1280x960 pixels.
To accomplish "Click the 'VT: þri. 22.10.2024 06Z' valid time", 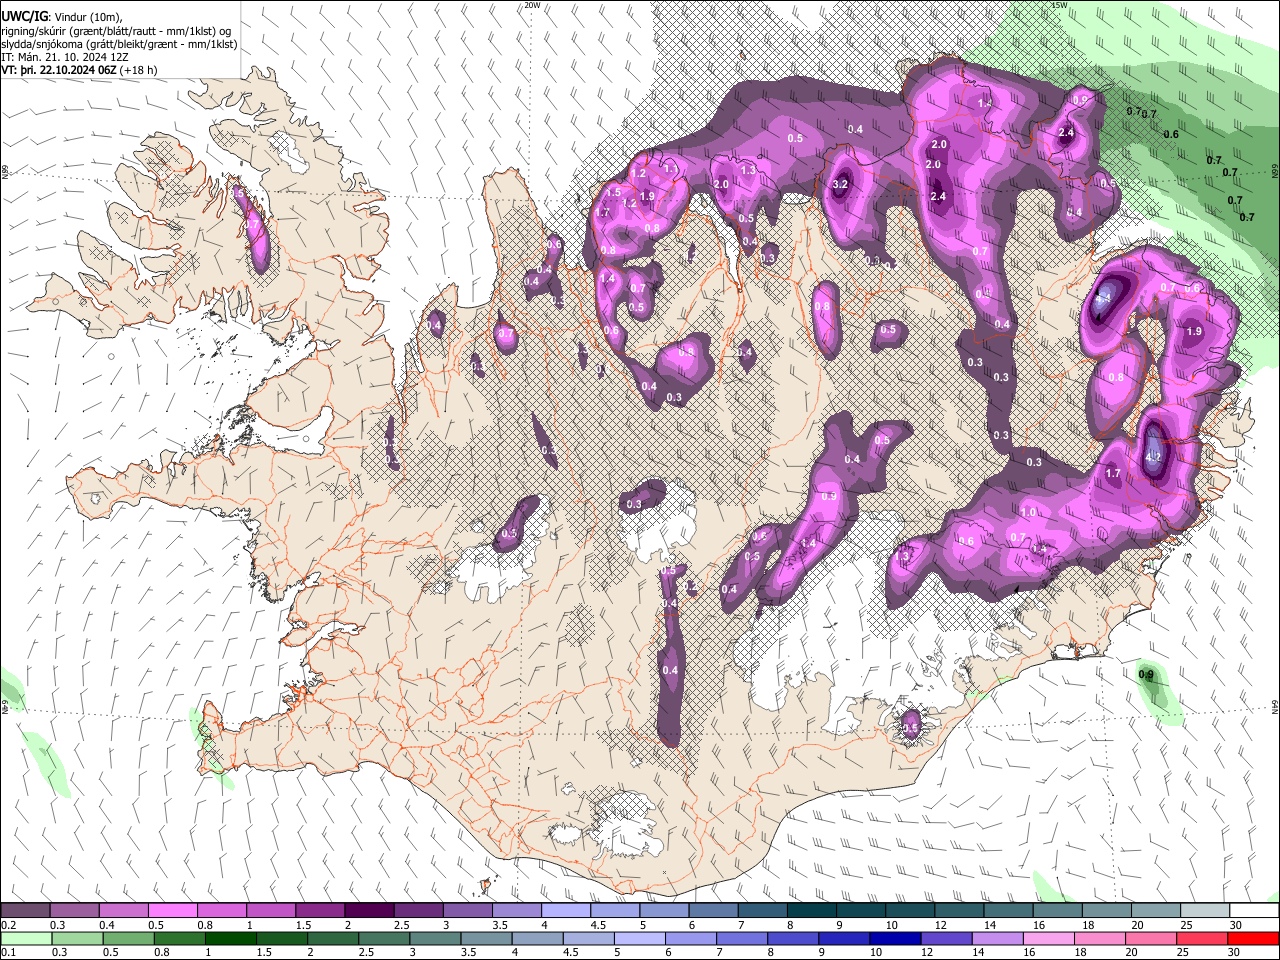I will (58, 71).
